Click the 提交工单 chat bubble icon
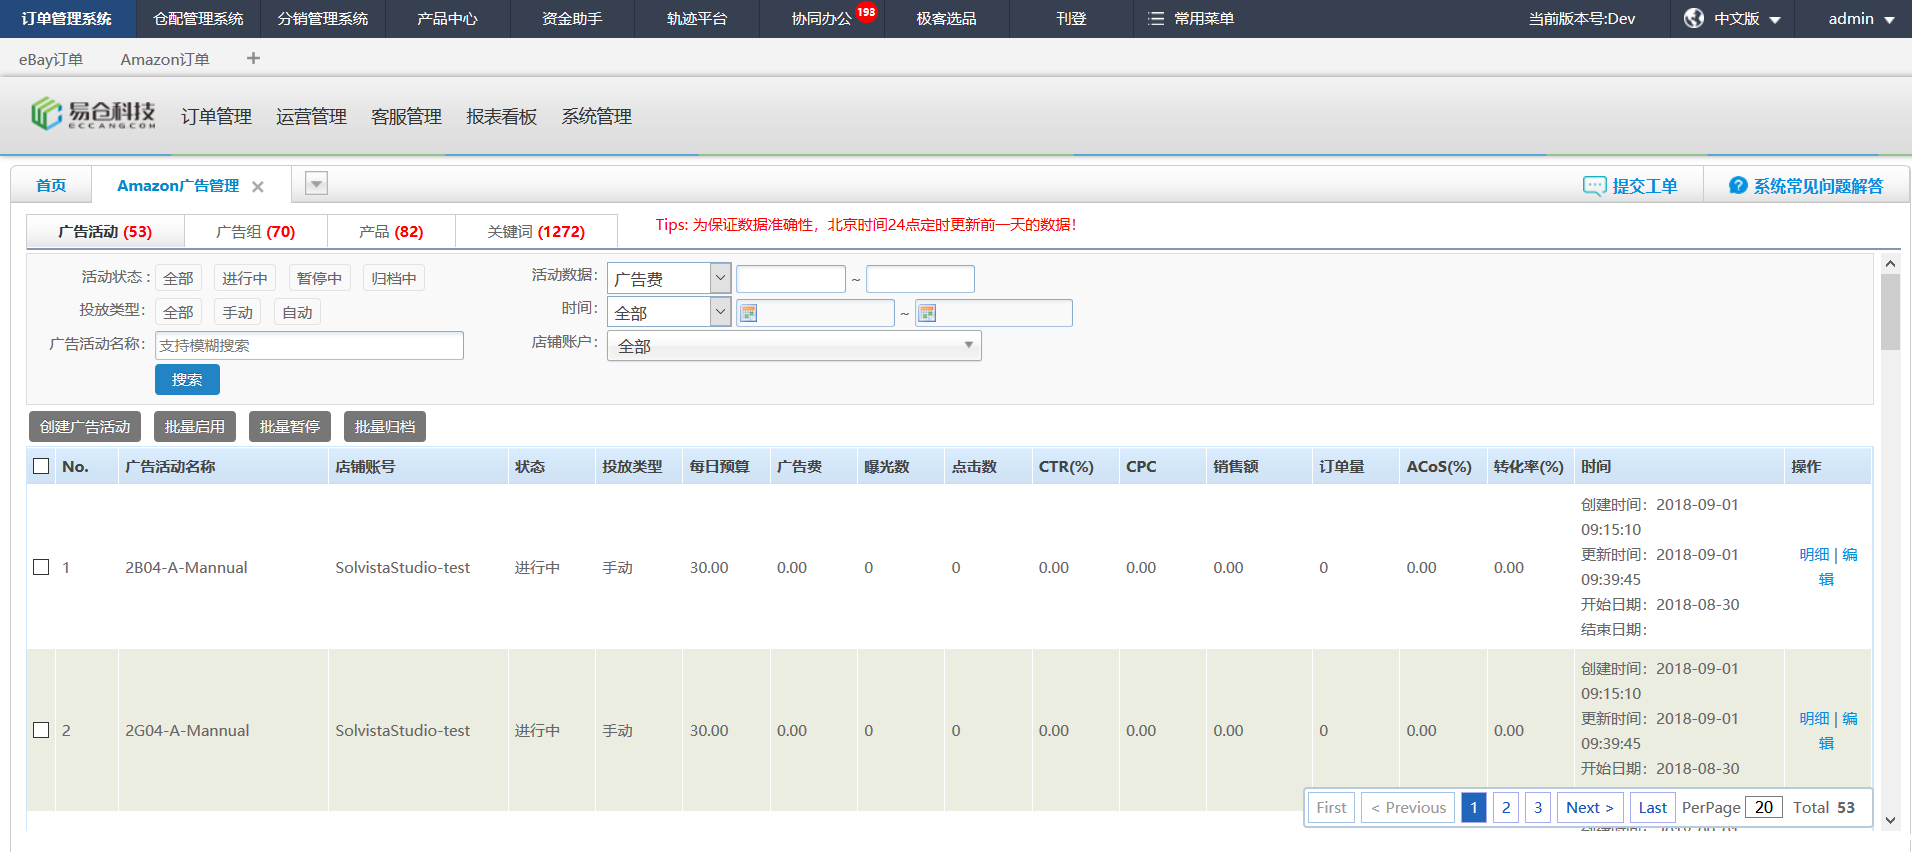Screen dimensions: 1912x852 coord(1594,186)
